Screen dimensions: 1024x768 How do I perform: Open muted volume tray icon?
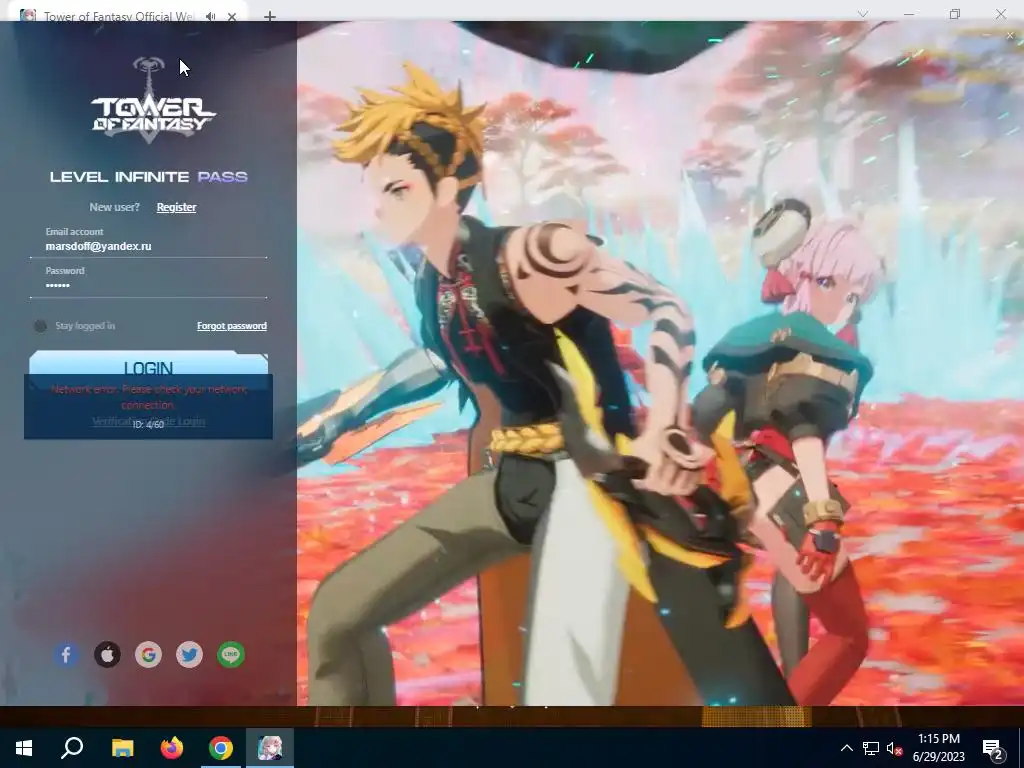point(894,748)
